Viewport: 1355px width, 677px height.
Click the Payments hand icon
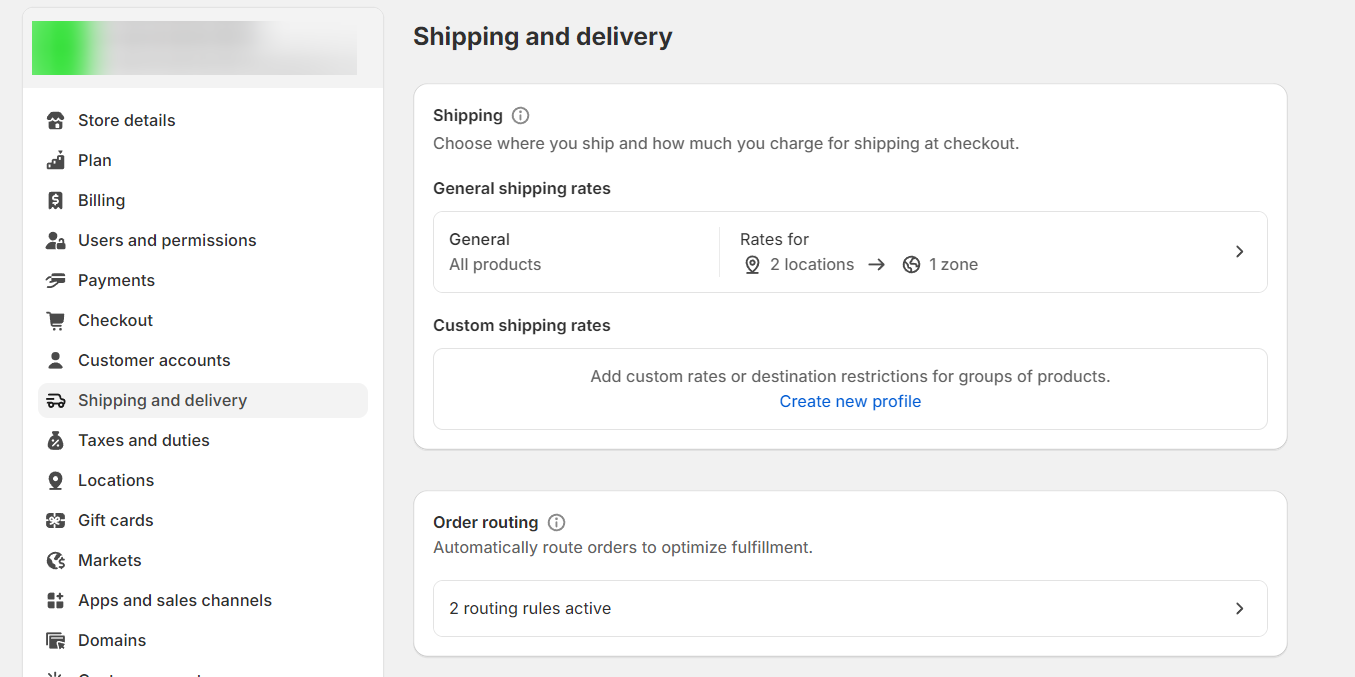pyautogui.click(x=56, y=281)
